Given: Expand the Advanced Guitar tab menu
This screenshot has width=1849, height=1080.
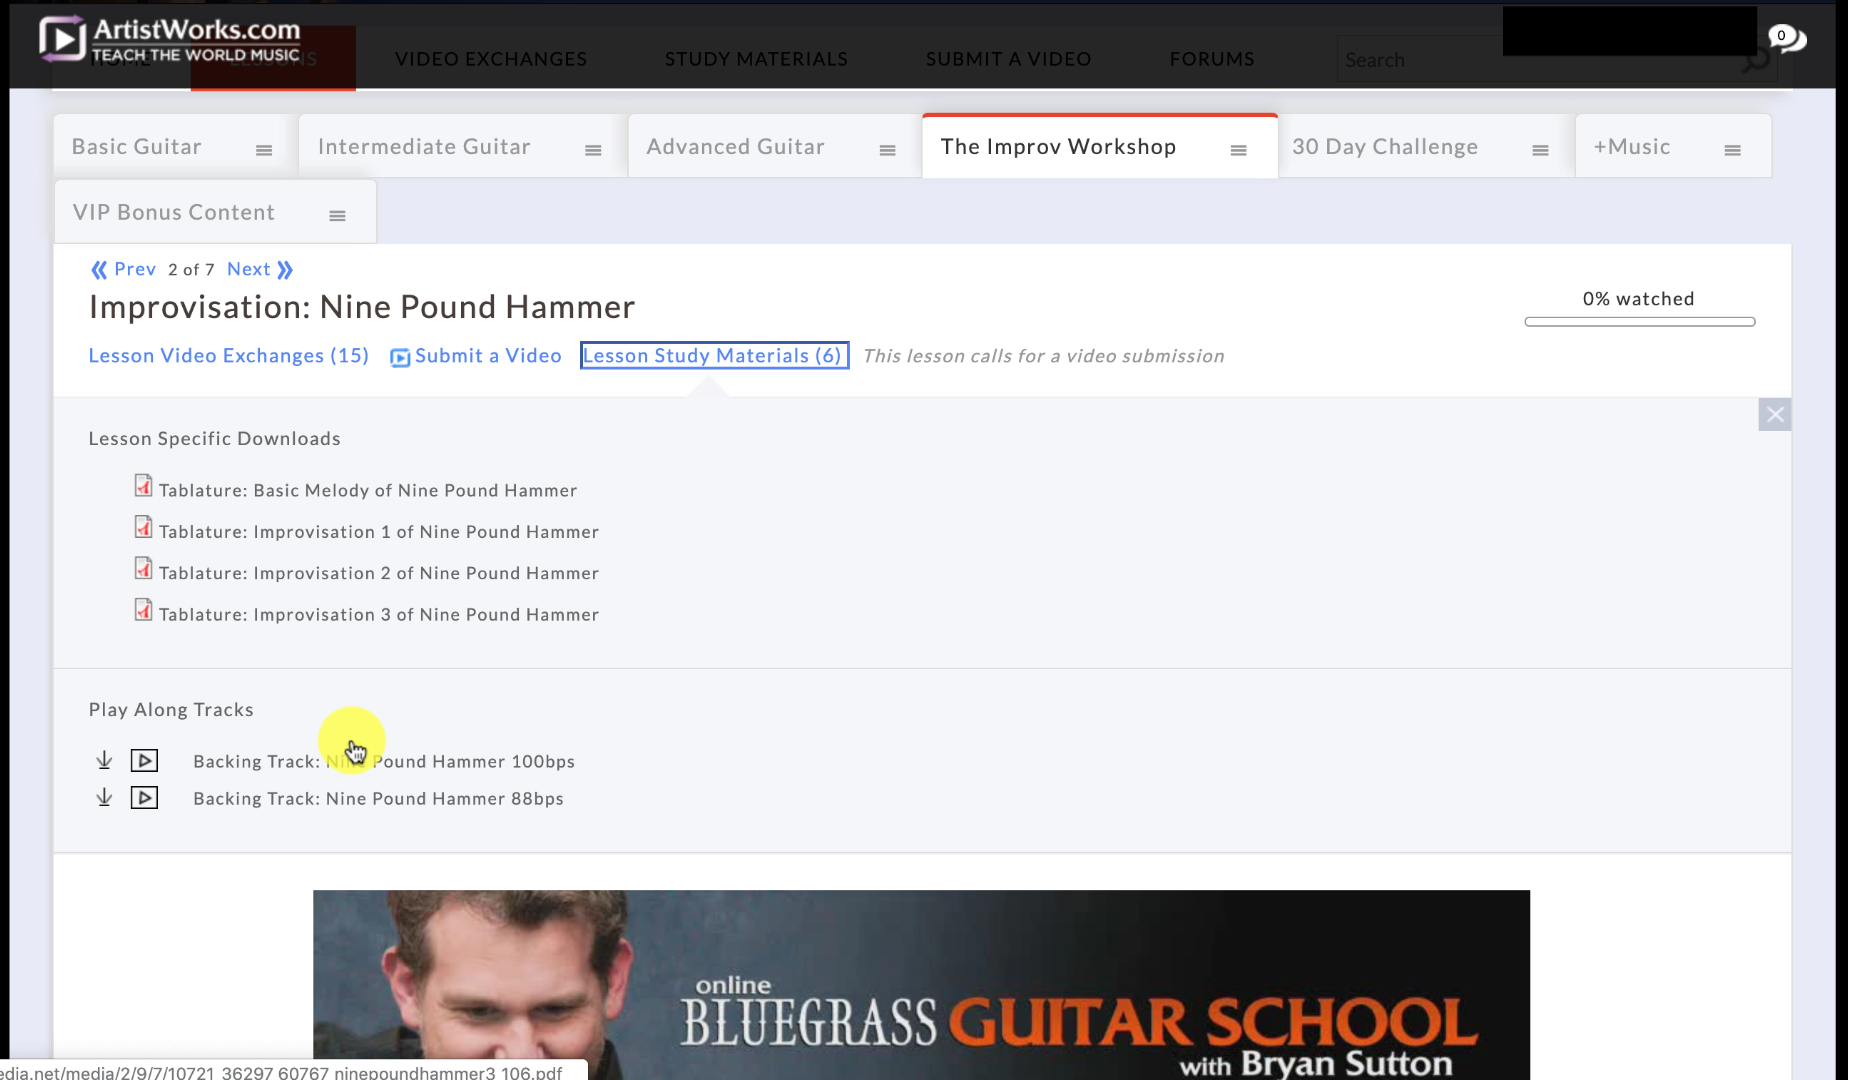Looking at the screenshot, I should (887, 151).
